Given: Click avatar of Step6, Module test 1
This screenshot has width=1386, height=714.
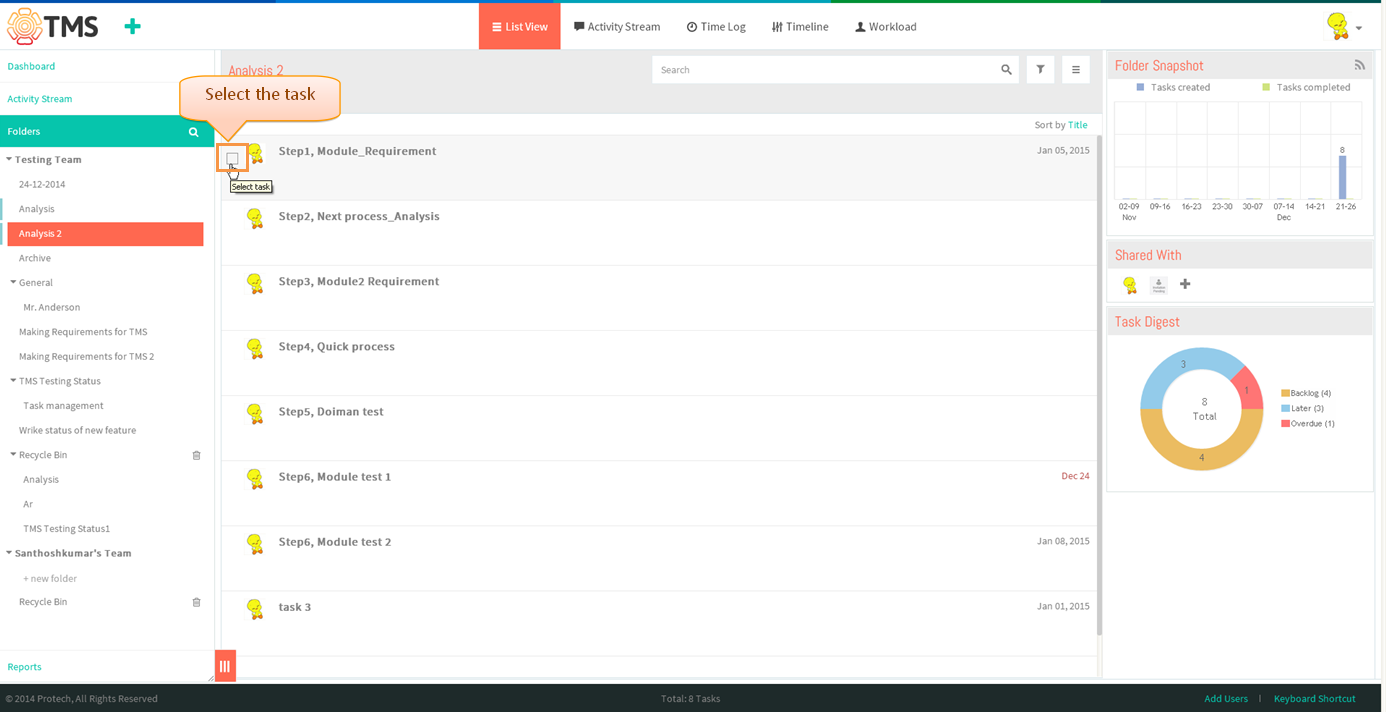Looking at the screenshot, I should (x=255, y=479).
